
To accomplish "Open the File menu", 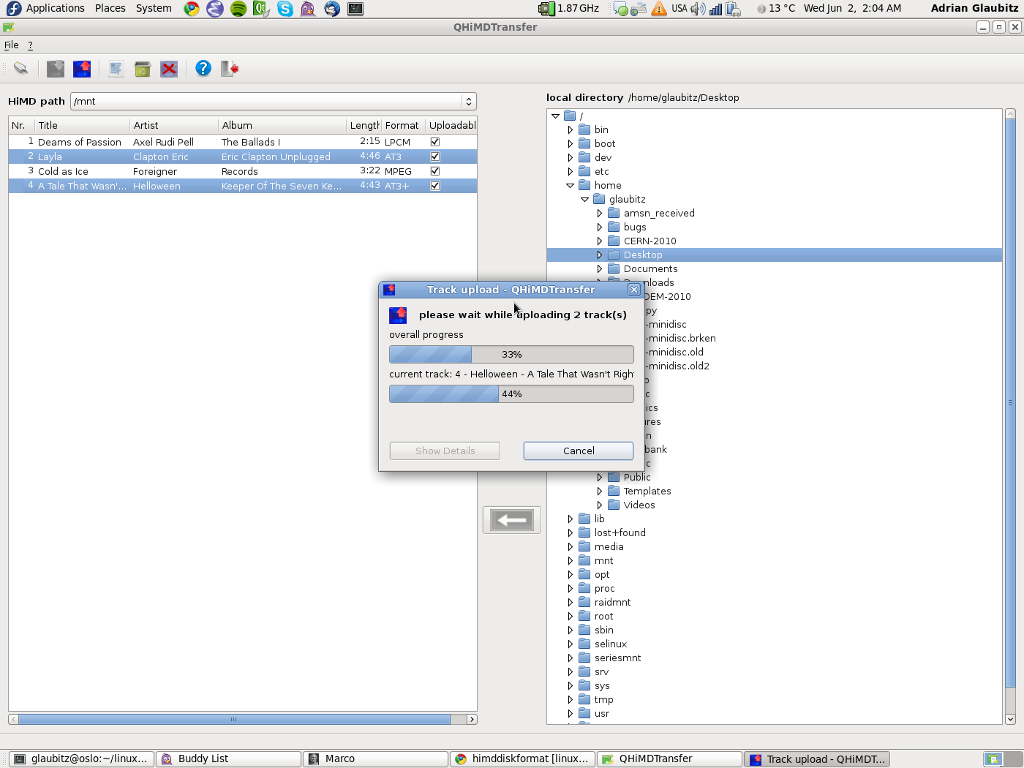I will tap(11, 45).
